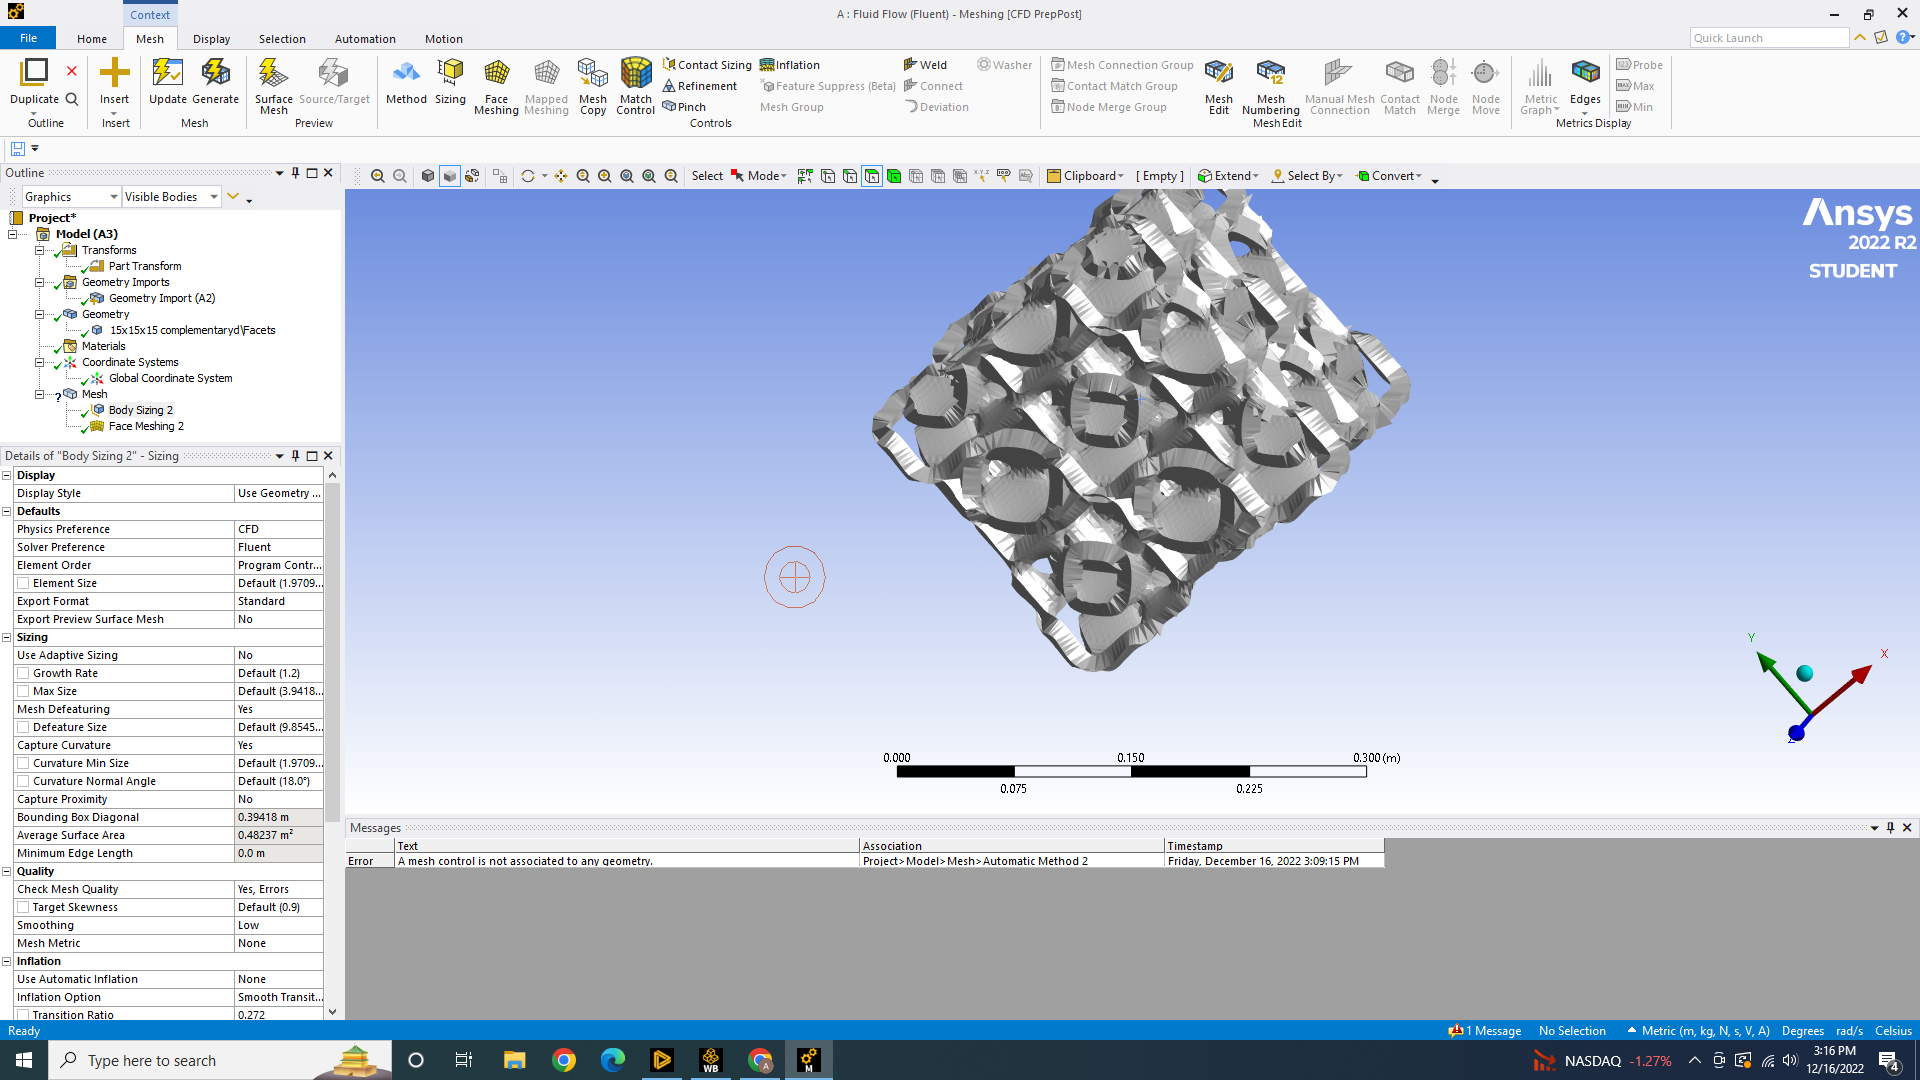Toggle the Defeature Size checkbox
Viewport: 1920px width, 1080px height.
[x=23, y=727]
